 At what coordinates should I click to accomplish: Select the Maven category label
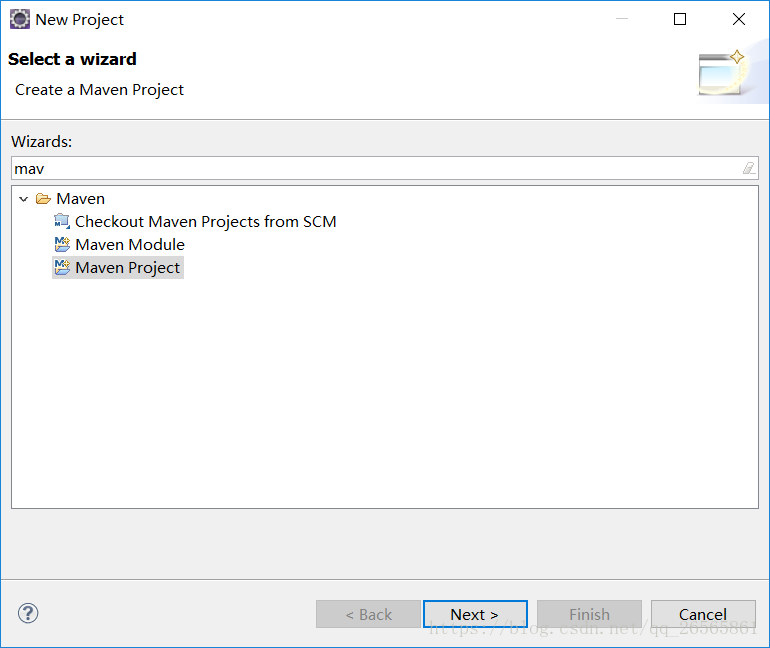click(x=81, y=199)
